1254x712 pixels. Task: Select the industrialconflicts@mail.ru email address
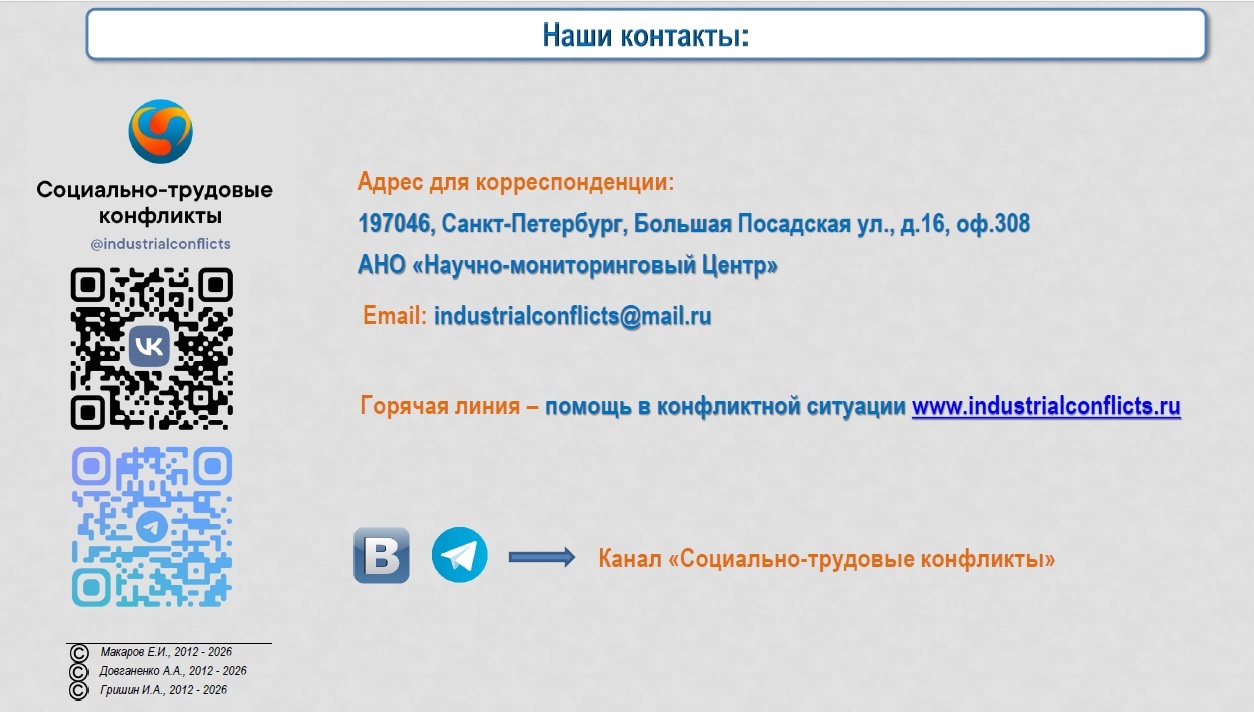click(x=573, y=316)
